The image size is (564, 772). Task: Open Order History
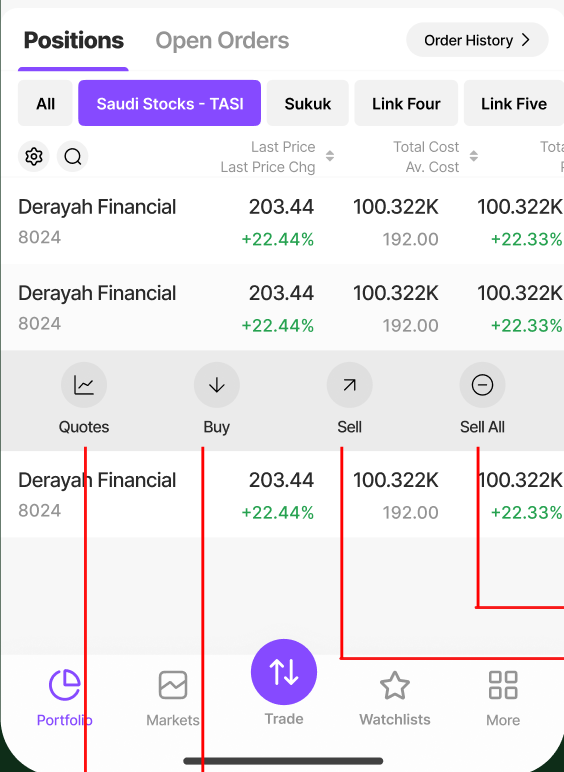tap(477, 40)
